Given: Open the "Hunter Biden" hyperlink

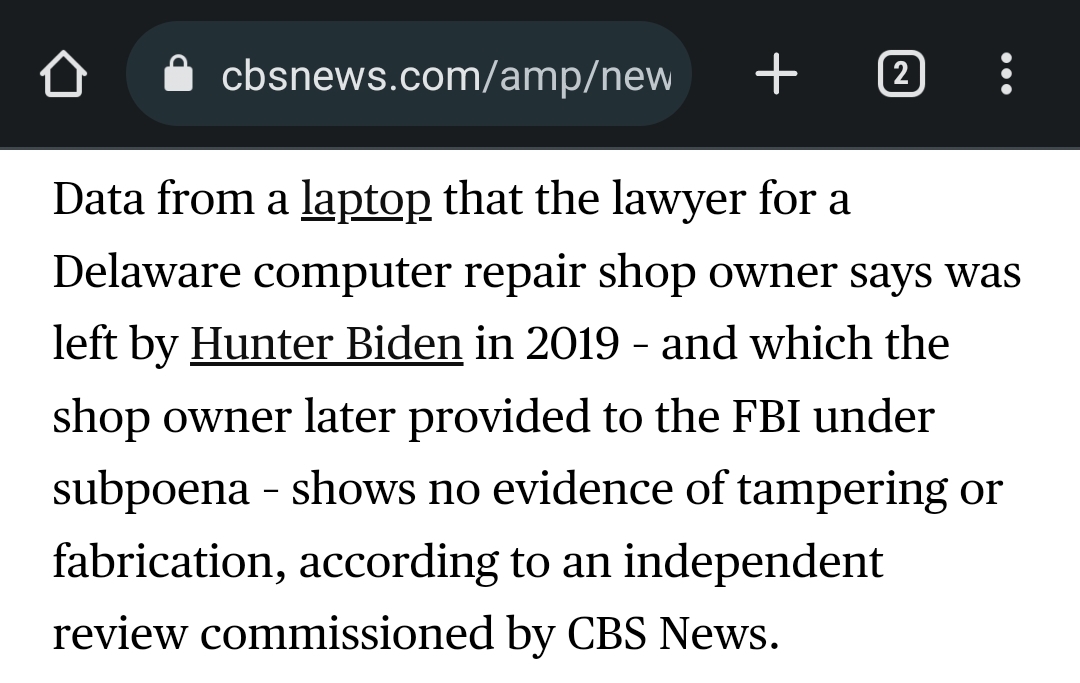Looking at the screenshot, I should click(x=326, y=344).
